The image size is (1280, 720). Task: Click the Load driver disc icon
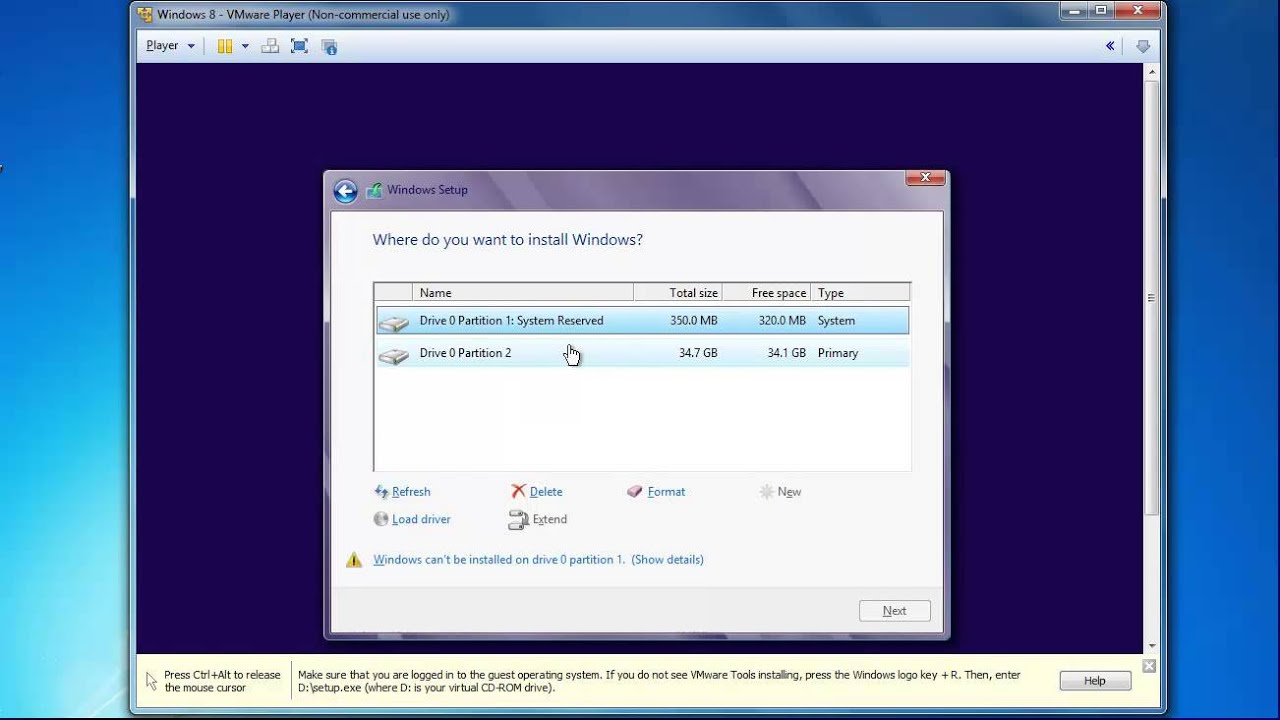pyautogui.click(x=381, y=519)
